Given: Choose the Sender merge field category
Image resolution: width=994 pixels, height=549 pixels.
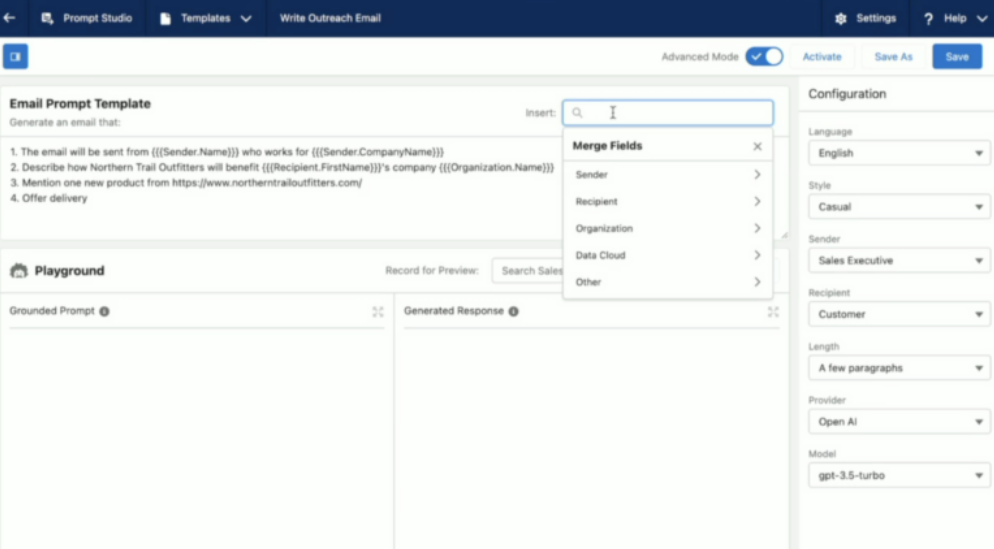Looking at the screenshot, I should point(667,175).
